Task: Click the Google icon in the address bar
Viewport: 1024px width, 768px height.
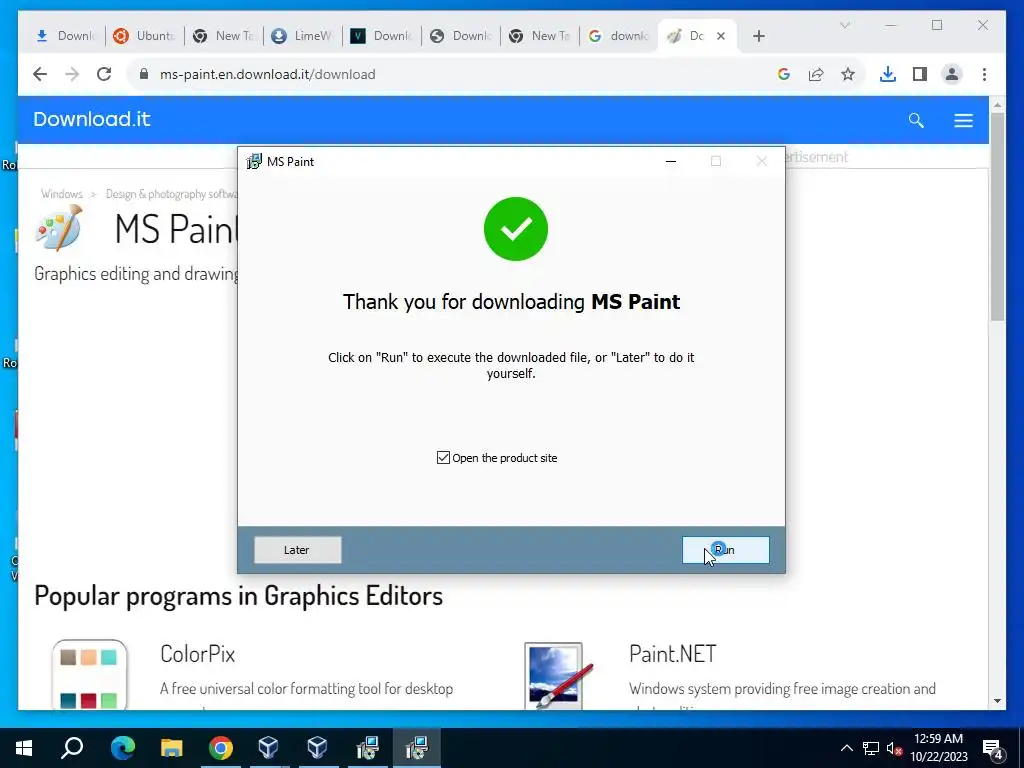Action: 784,74
